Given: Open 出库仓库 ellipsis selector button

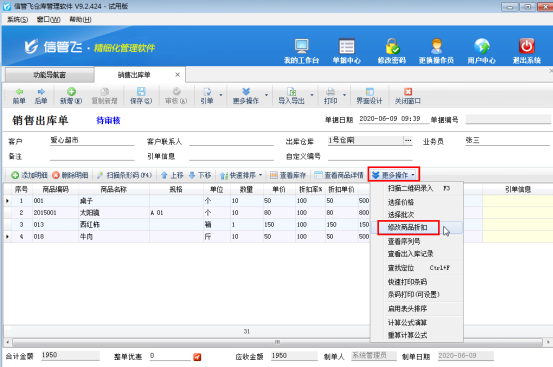Looking at the screenshot, I should [408, 140].
